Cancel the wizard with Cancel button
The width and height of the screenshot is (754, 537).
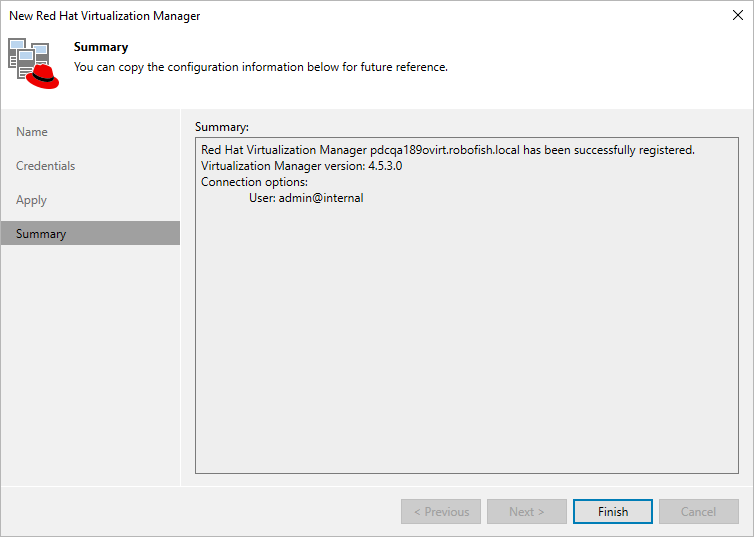tap(698, 512)
